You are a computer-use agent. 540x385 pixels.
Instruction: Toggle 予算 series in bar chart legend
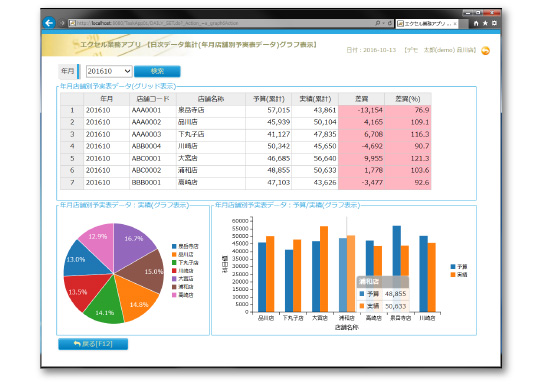[x=459, y=267]
